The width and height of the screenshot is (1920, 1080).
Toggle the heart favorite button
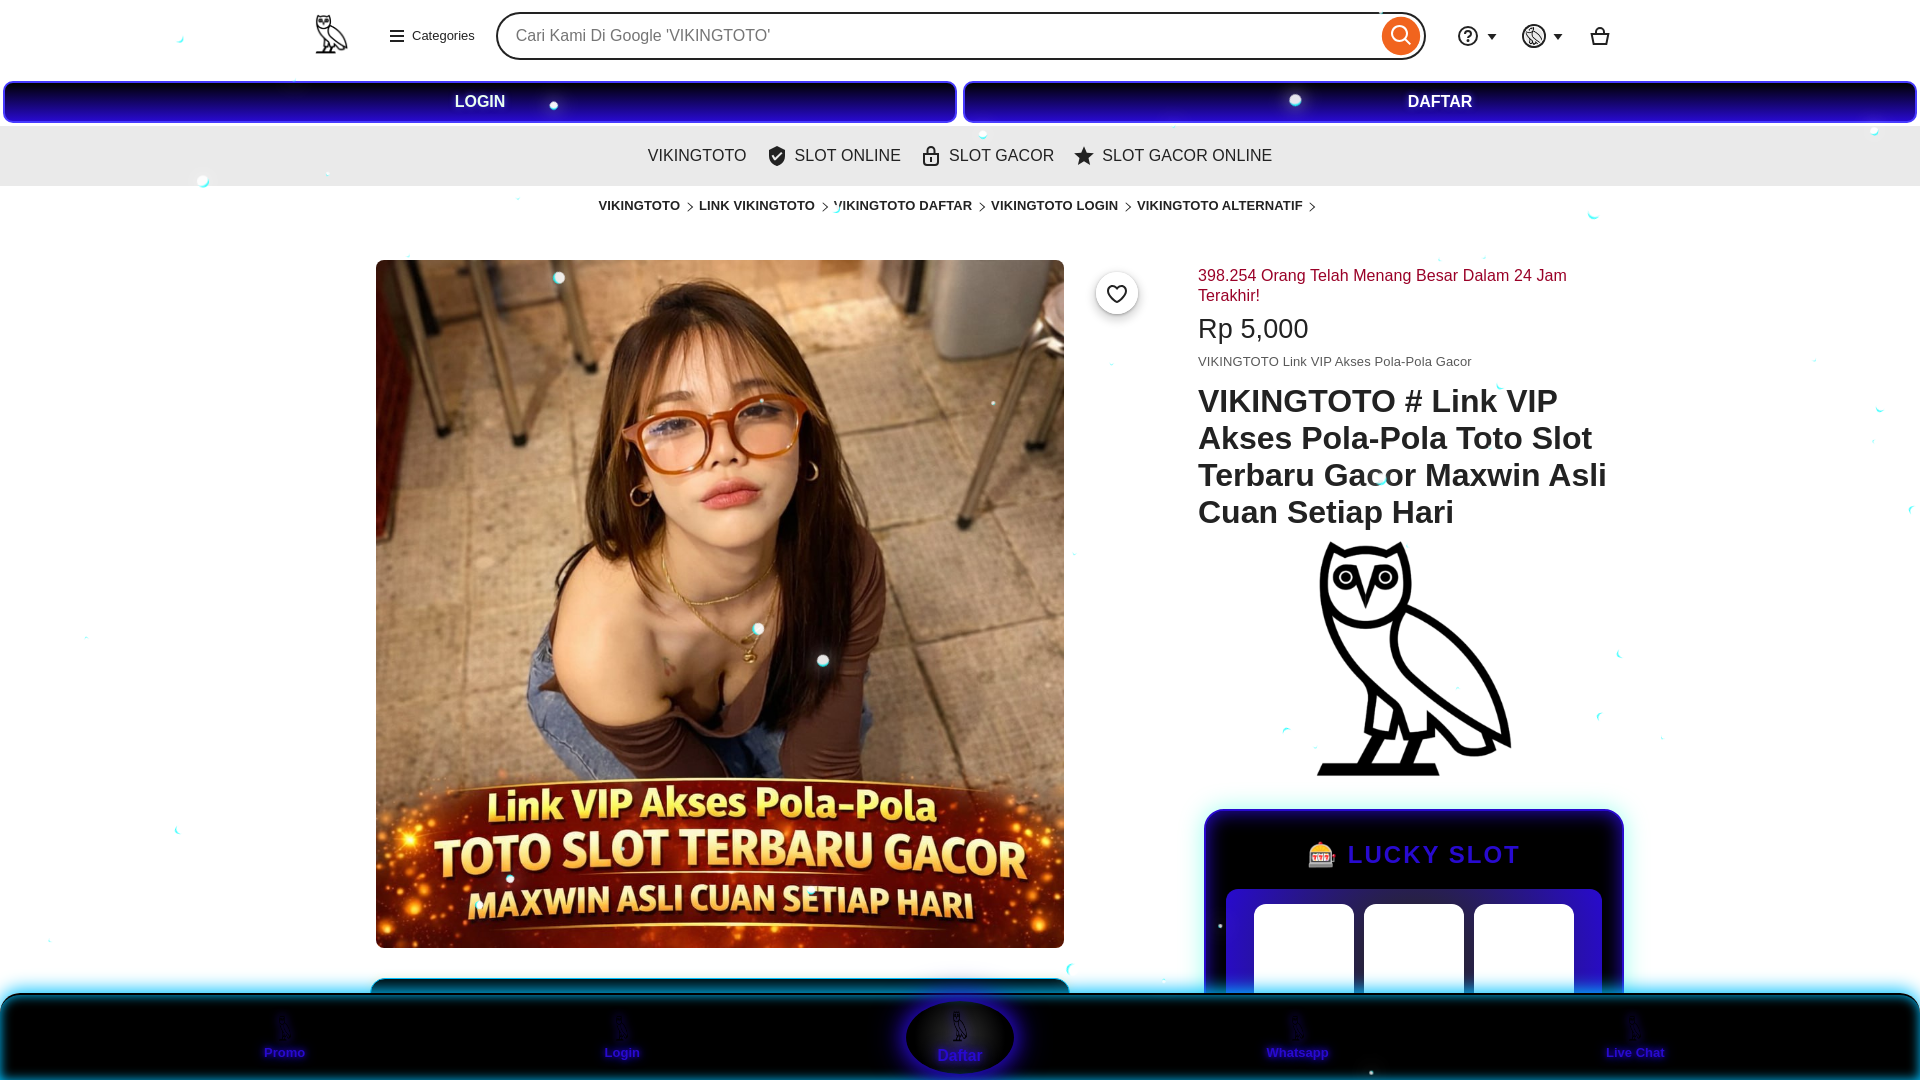[1117, 293]
